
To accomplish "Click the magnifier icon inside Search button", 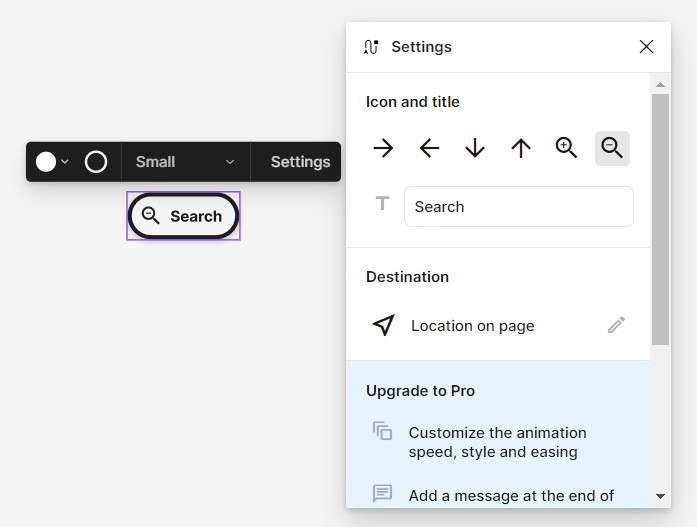I will click(x=150, y=216).
